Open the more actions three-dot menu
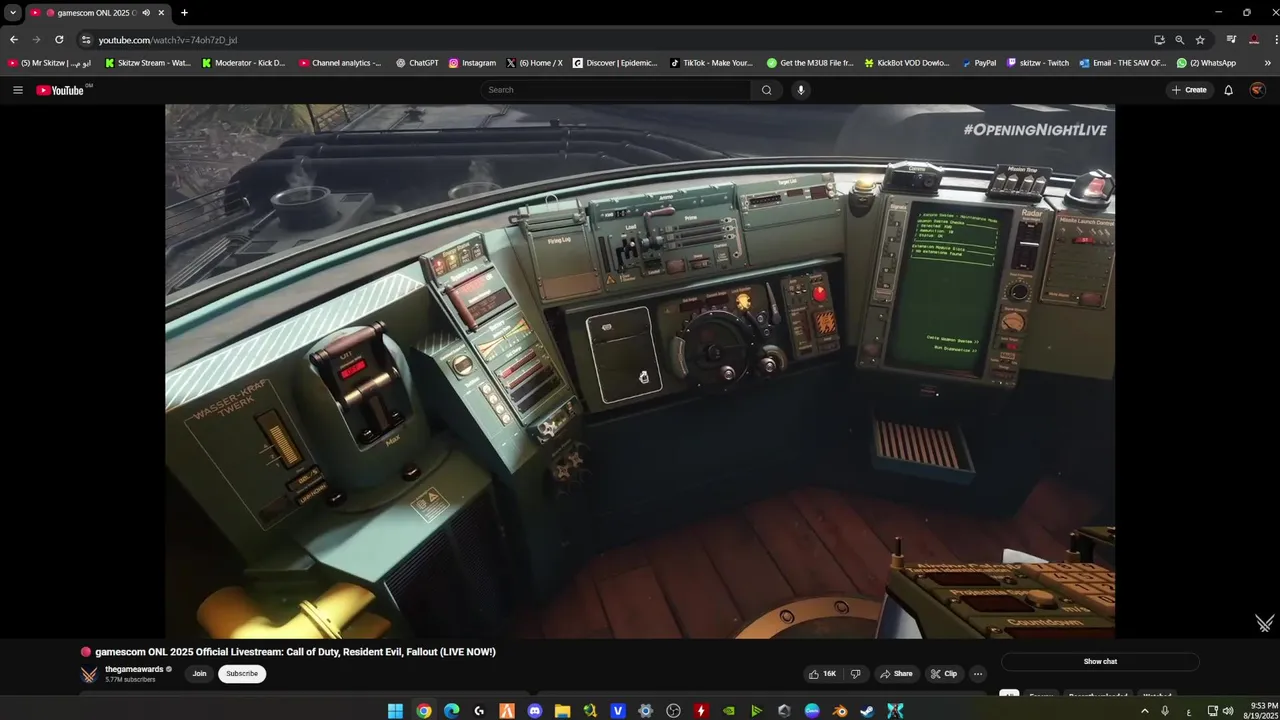The height and width of the screenshot is (720, 1280). [978, 674]
